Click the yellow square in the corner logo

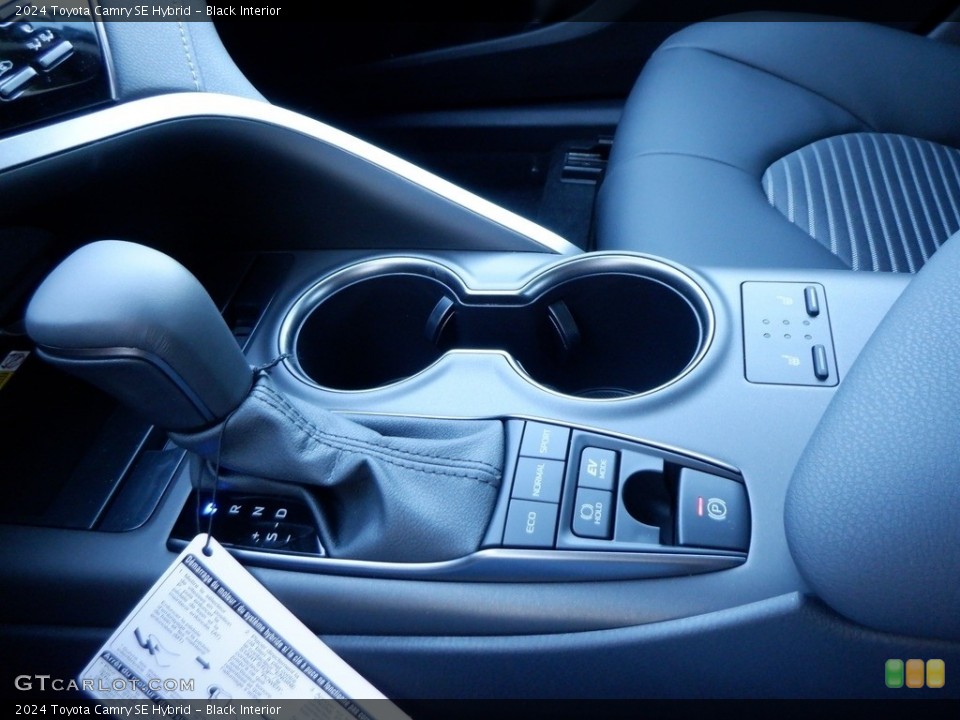click(935, 673)
